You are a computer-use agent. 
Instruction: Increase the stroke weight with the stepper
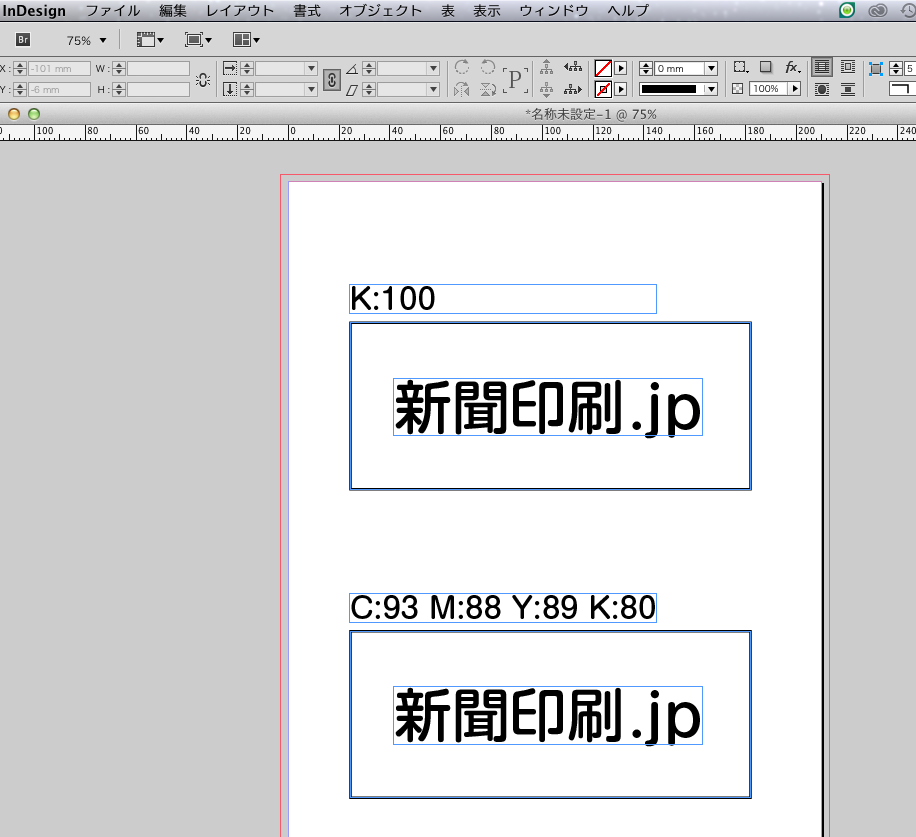tap(646, 65)
